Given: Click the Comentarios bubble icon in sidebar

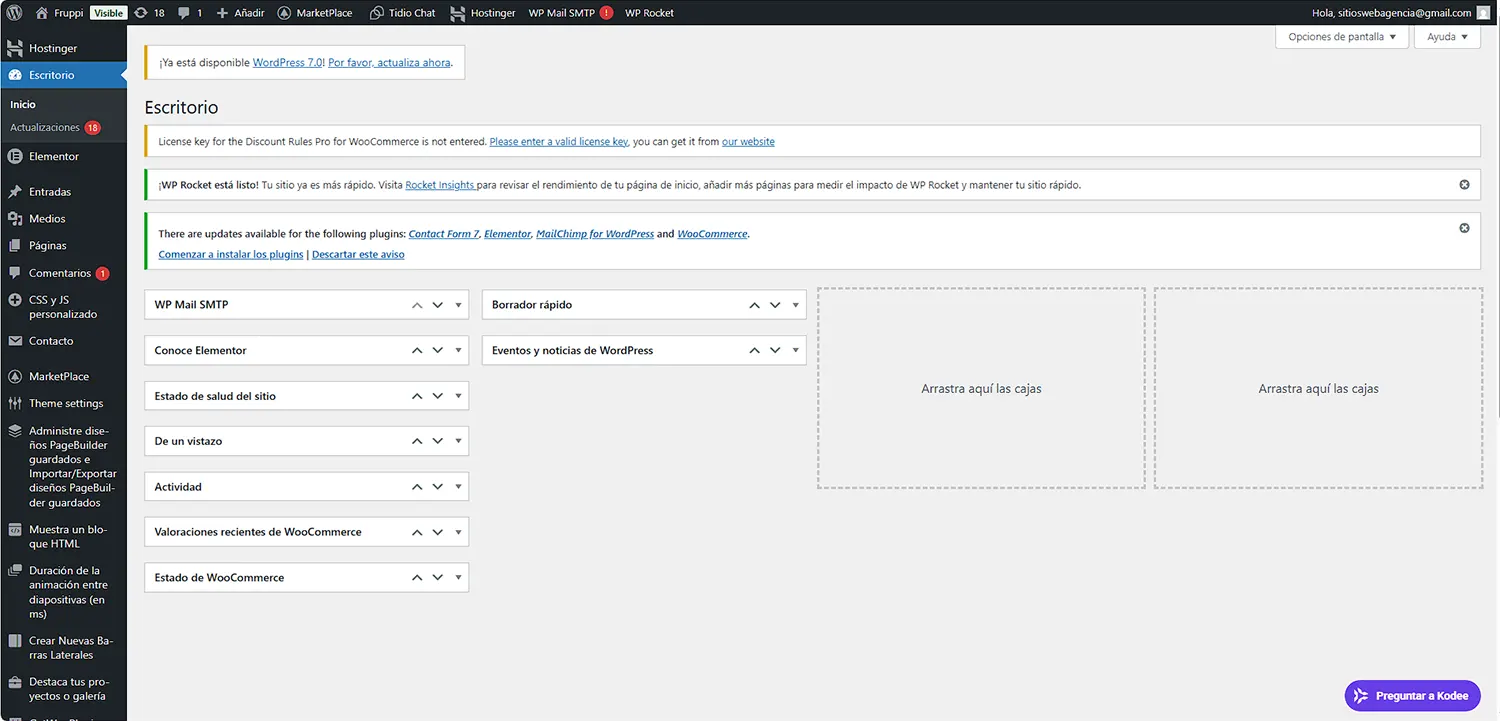Looking at the screenshot, I should click(15, 273).
